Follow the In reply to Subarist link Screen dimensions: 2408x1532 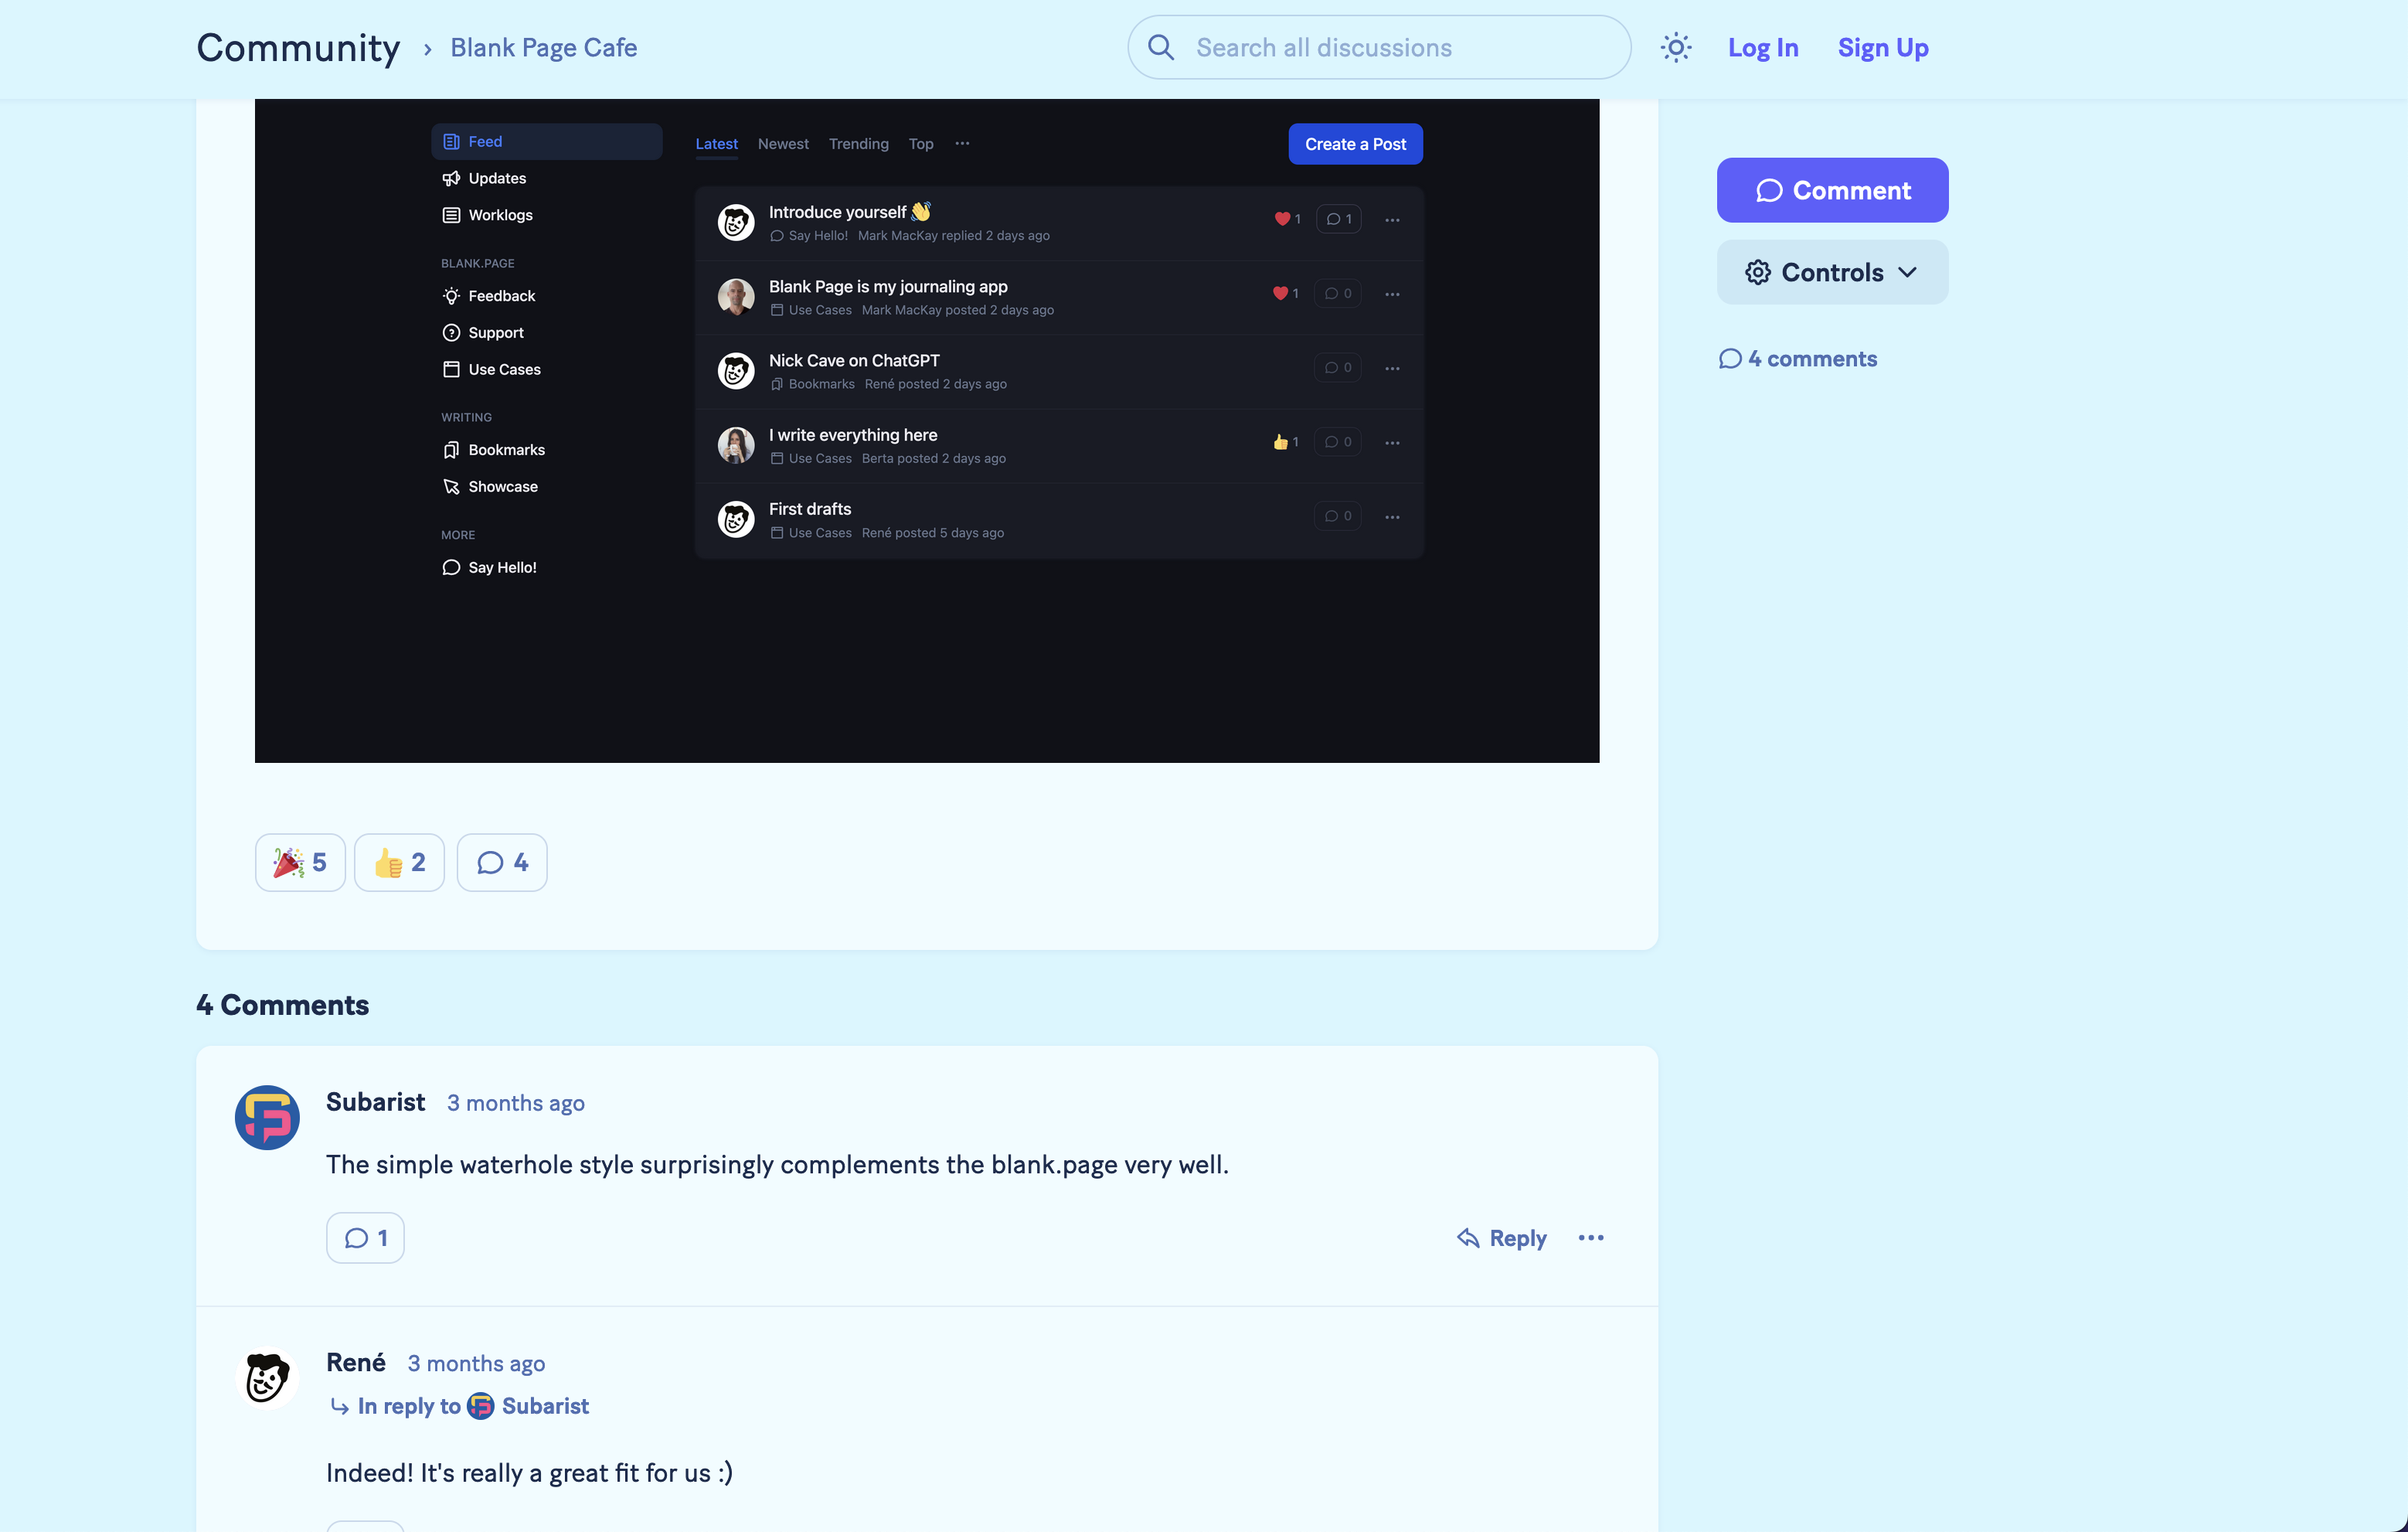[460, 1406]
